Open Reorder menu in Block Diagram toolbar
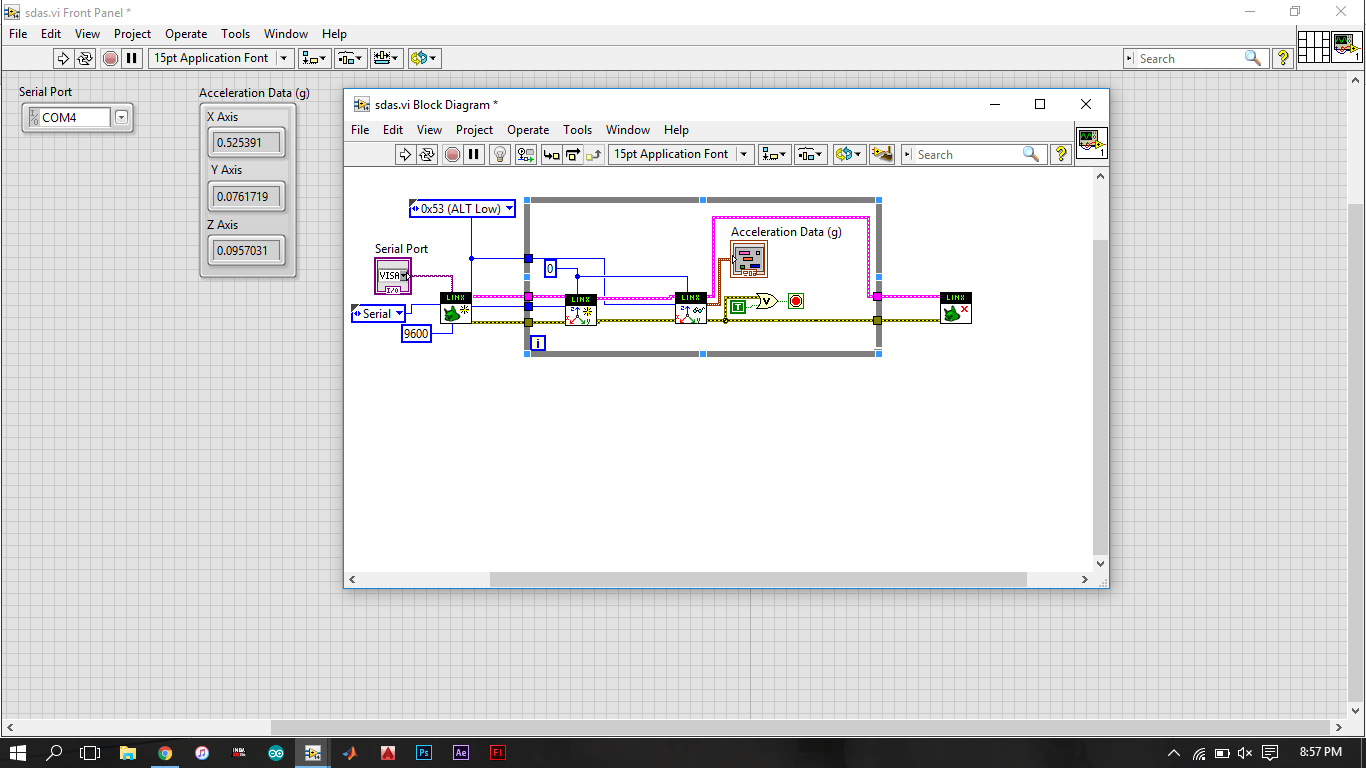Image resolution: width=1366 pixels, height=768 pixels. point(850,154)
